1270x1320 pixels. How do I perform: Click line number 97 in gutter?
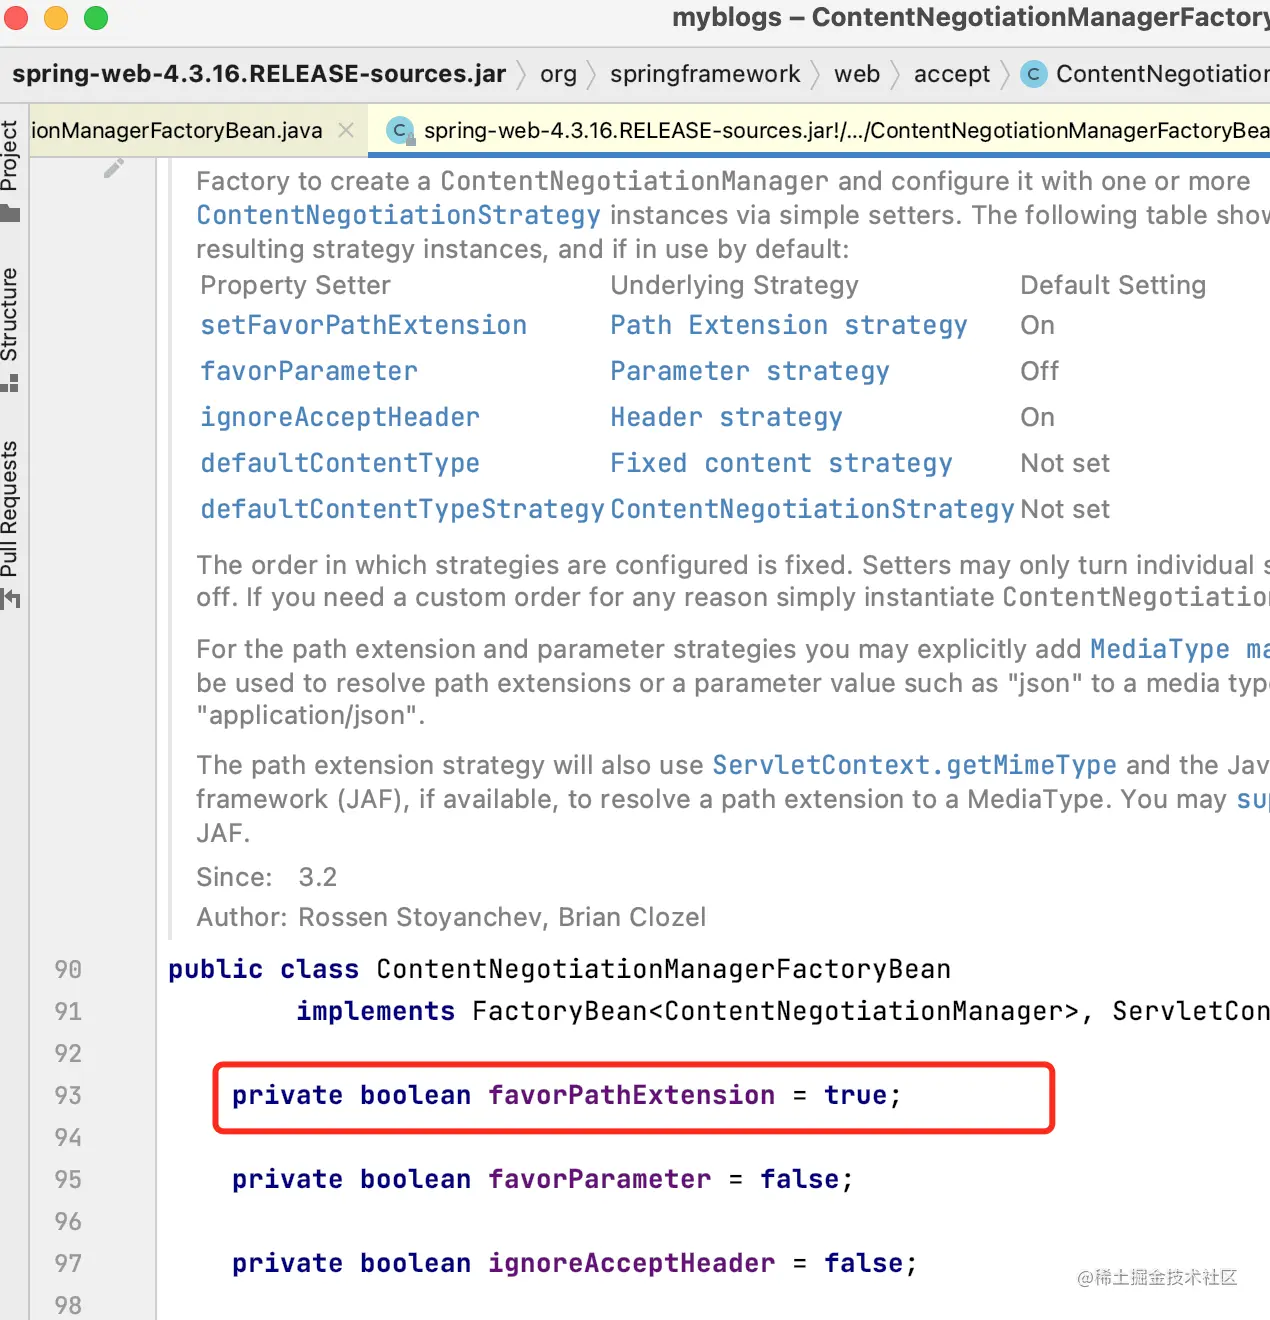[68, 1263]
